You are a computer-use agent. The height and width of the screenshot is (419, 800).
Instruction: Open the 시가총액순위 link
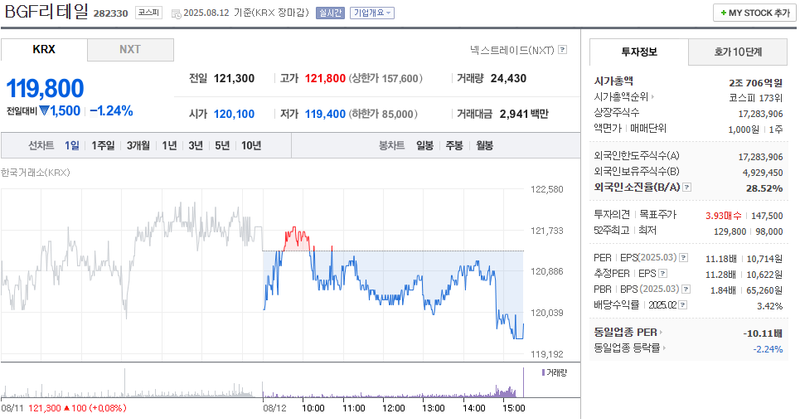621,96
